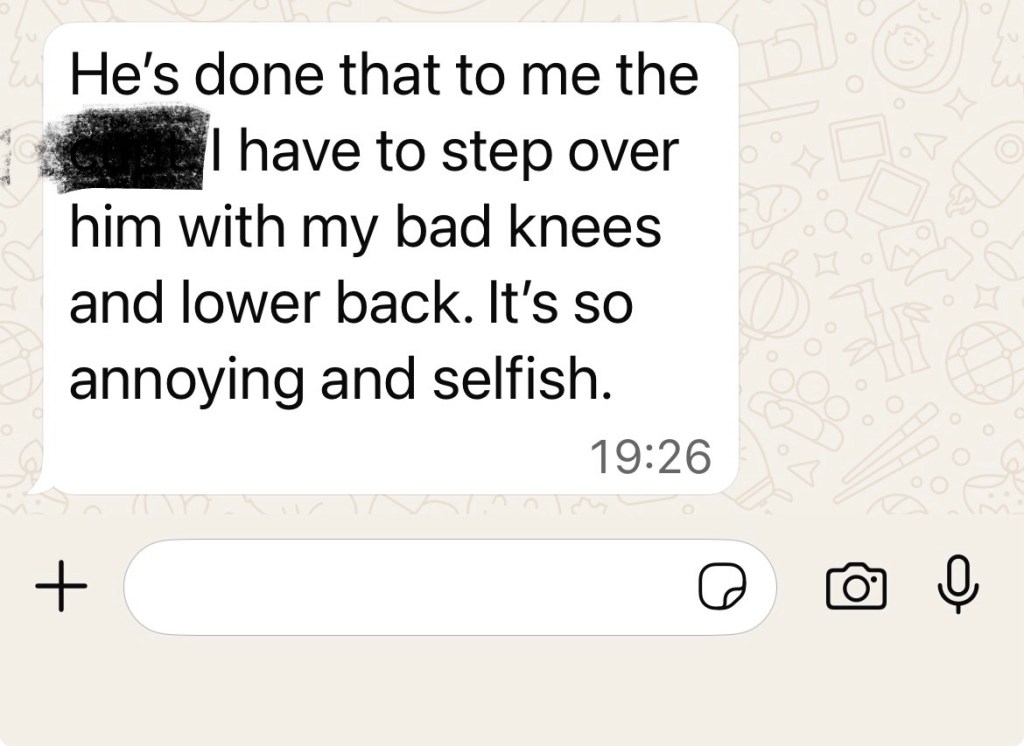Click the word "selfish." in the message
The width and height of the screenshot is (1024, 746).
[523, 378]
